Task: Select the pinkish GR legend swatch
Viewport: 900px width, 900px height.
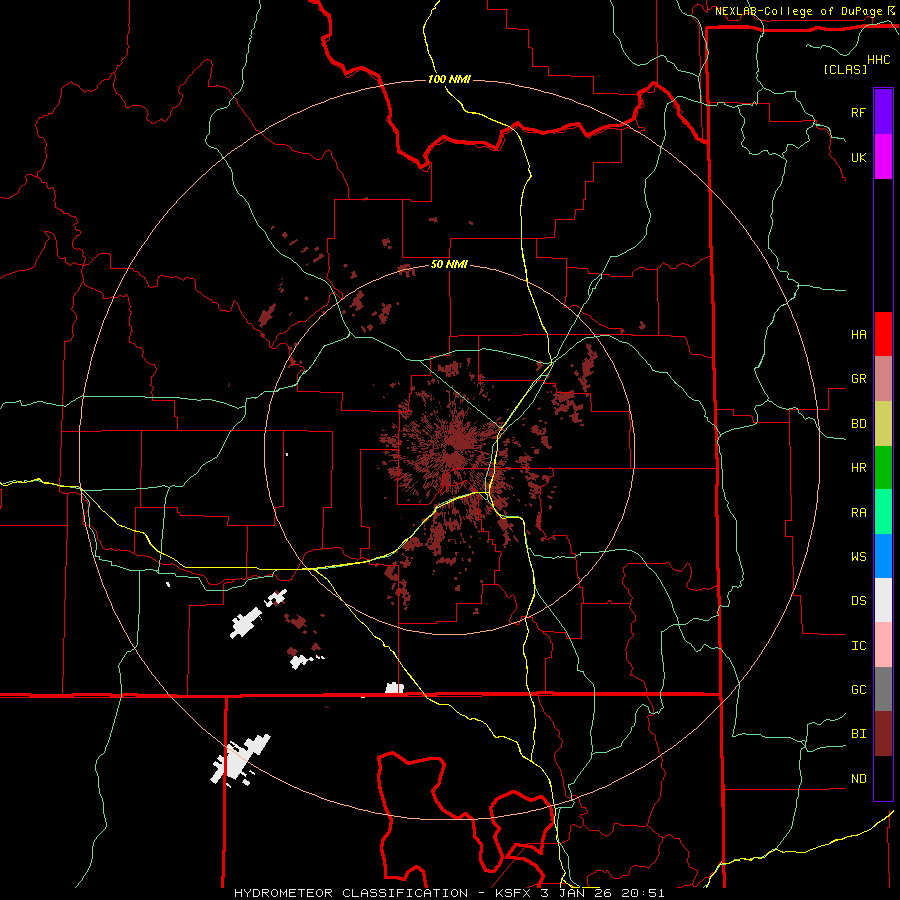Action: (883, 379)
